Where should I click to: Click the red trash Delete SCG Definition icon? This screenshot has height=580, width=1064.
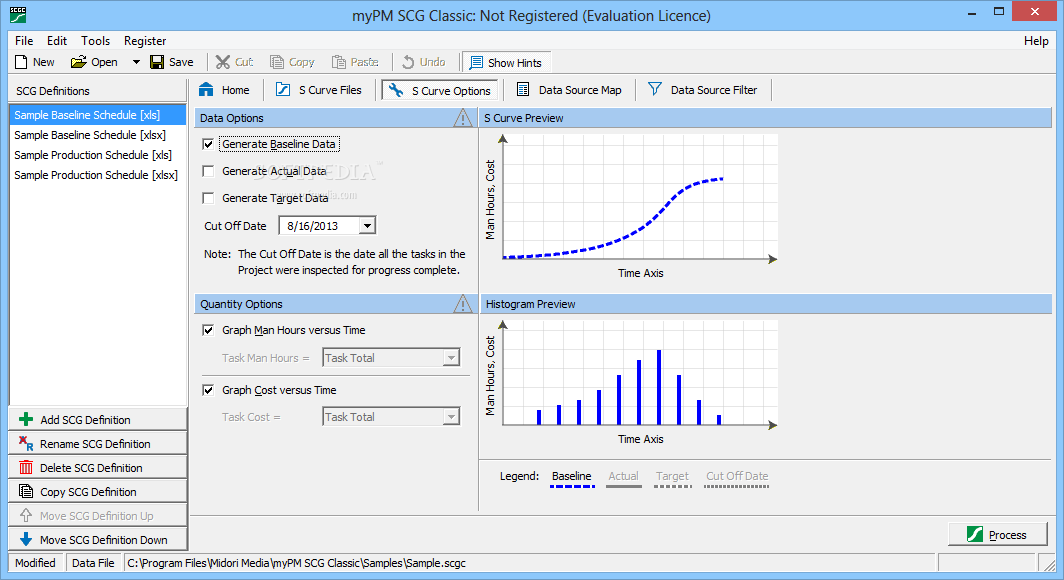26,467
